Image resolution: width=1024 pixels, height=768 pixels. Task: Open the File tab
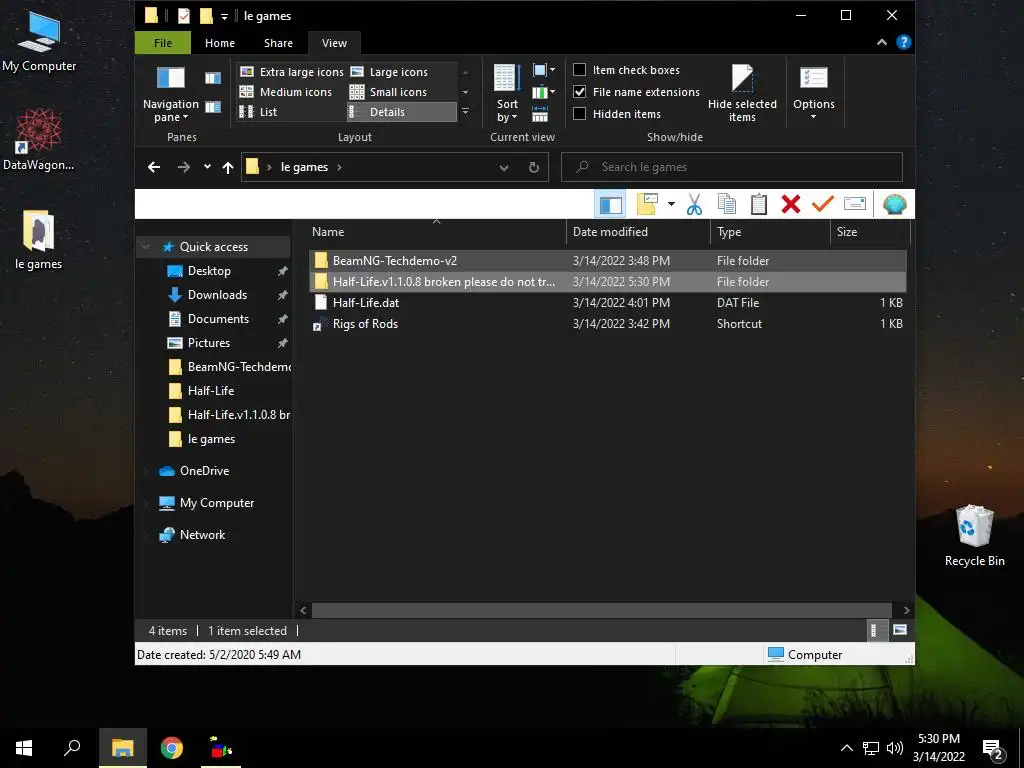click(x=163, y=43)
